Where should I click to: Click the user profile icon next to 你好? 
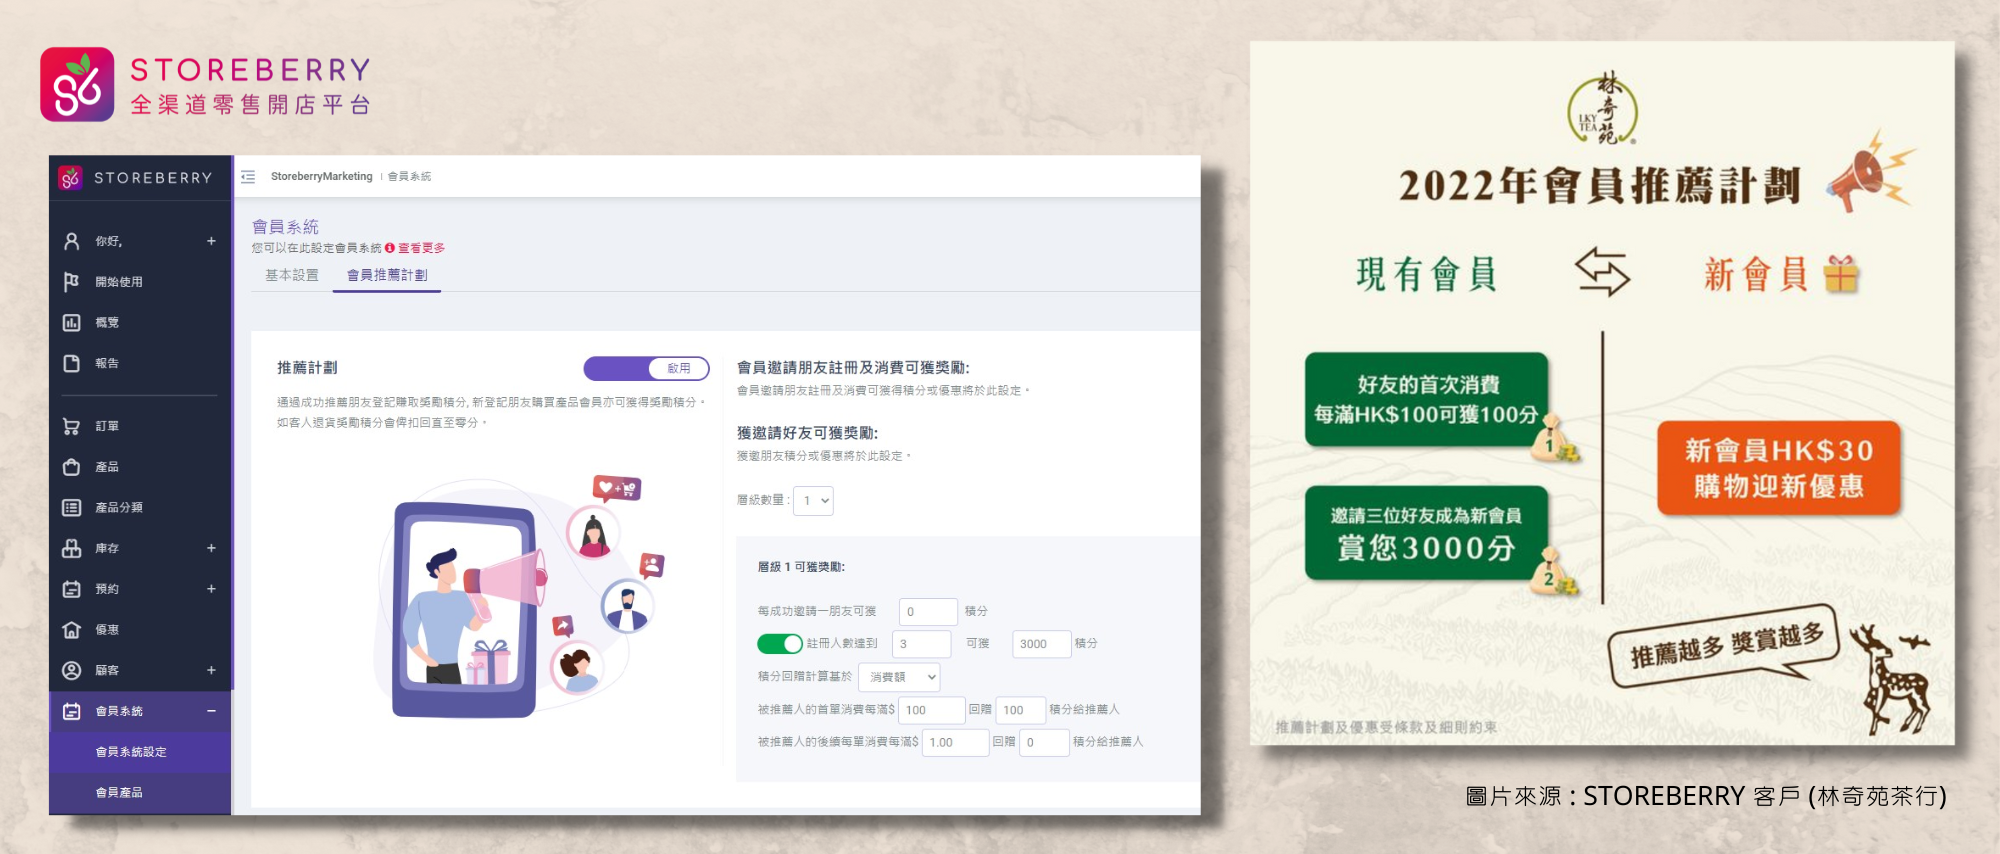[x=71, y=241]
